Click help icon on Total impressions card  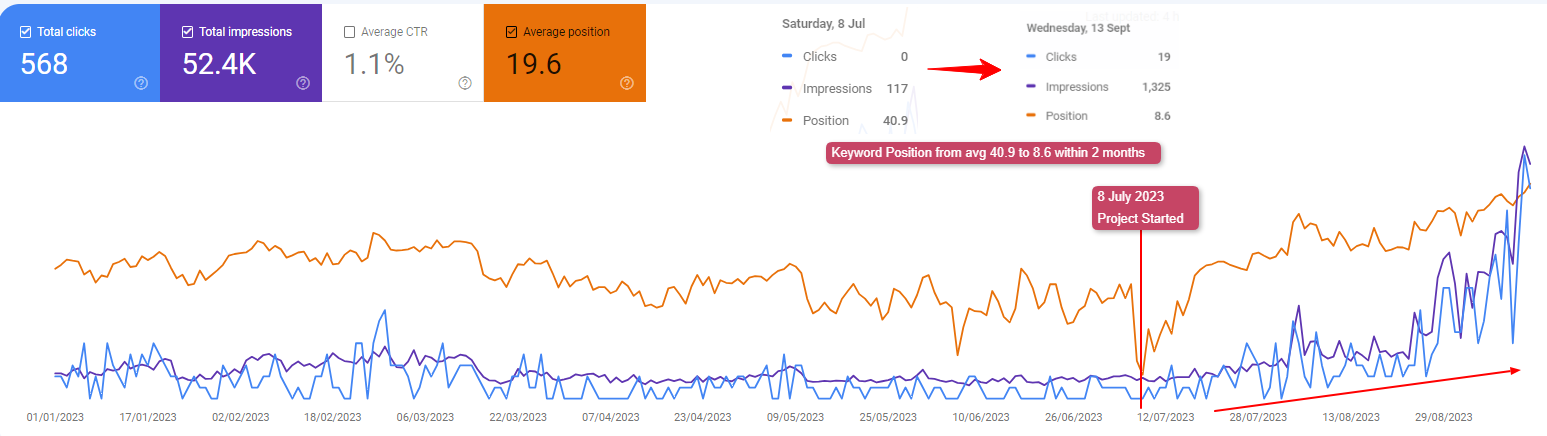[303, 83]
